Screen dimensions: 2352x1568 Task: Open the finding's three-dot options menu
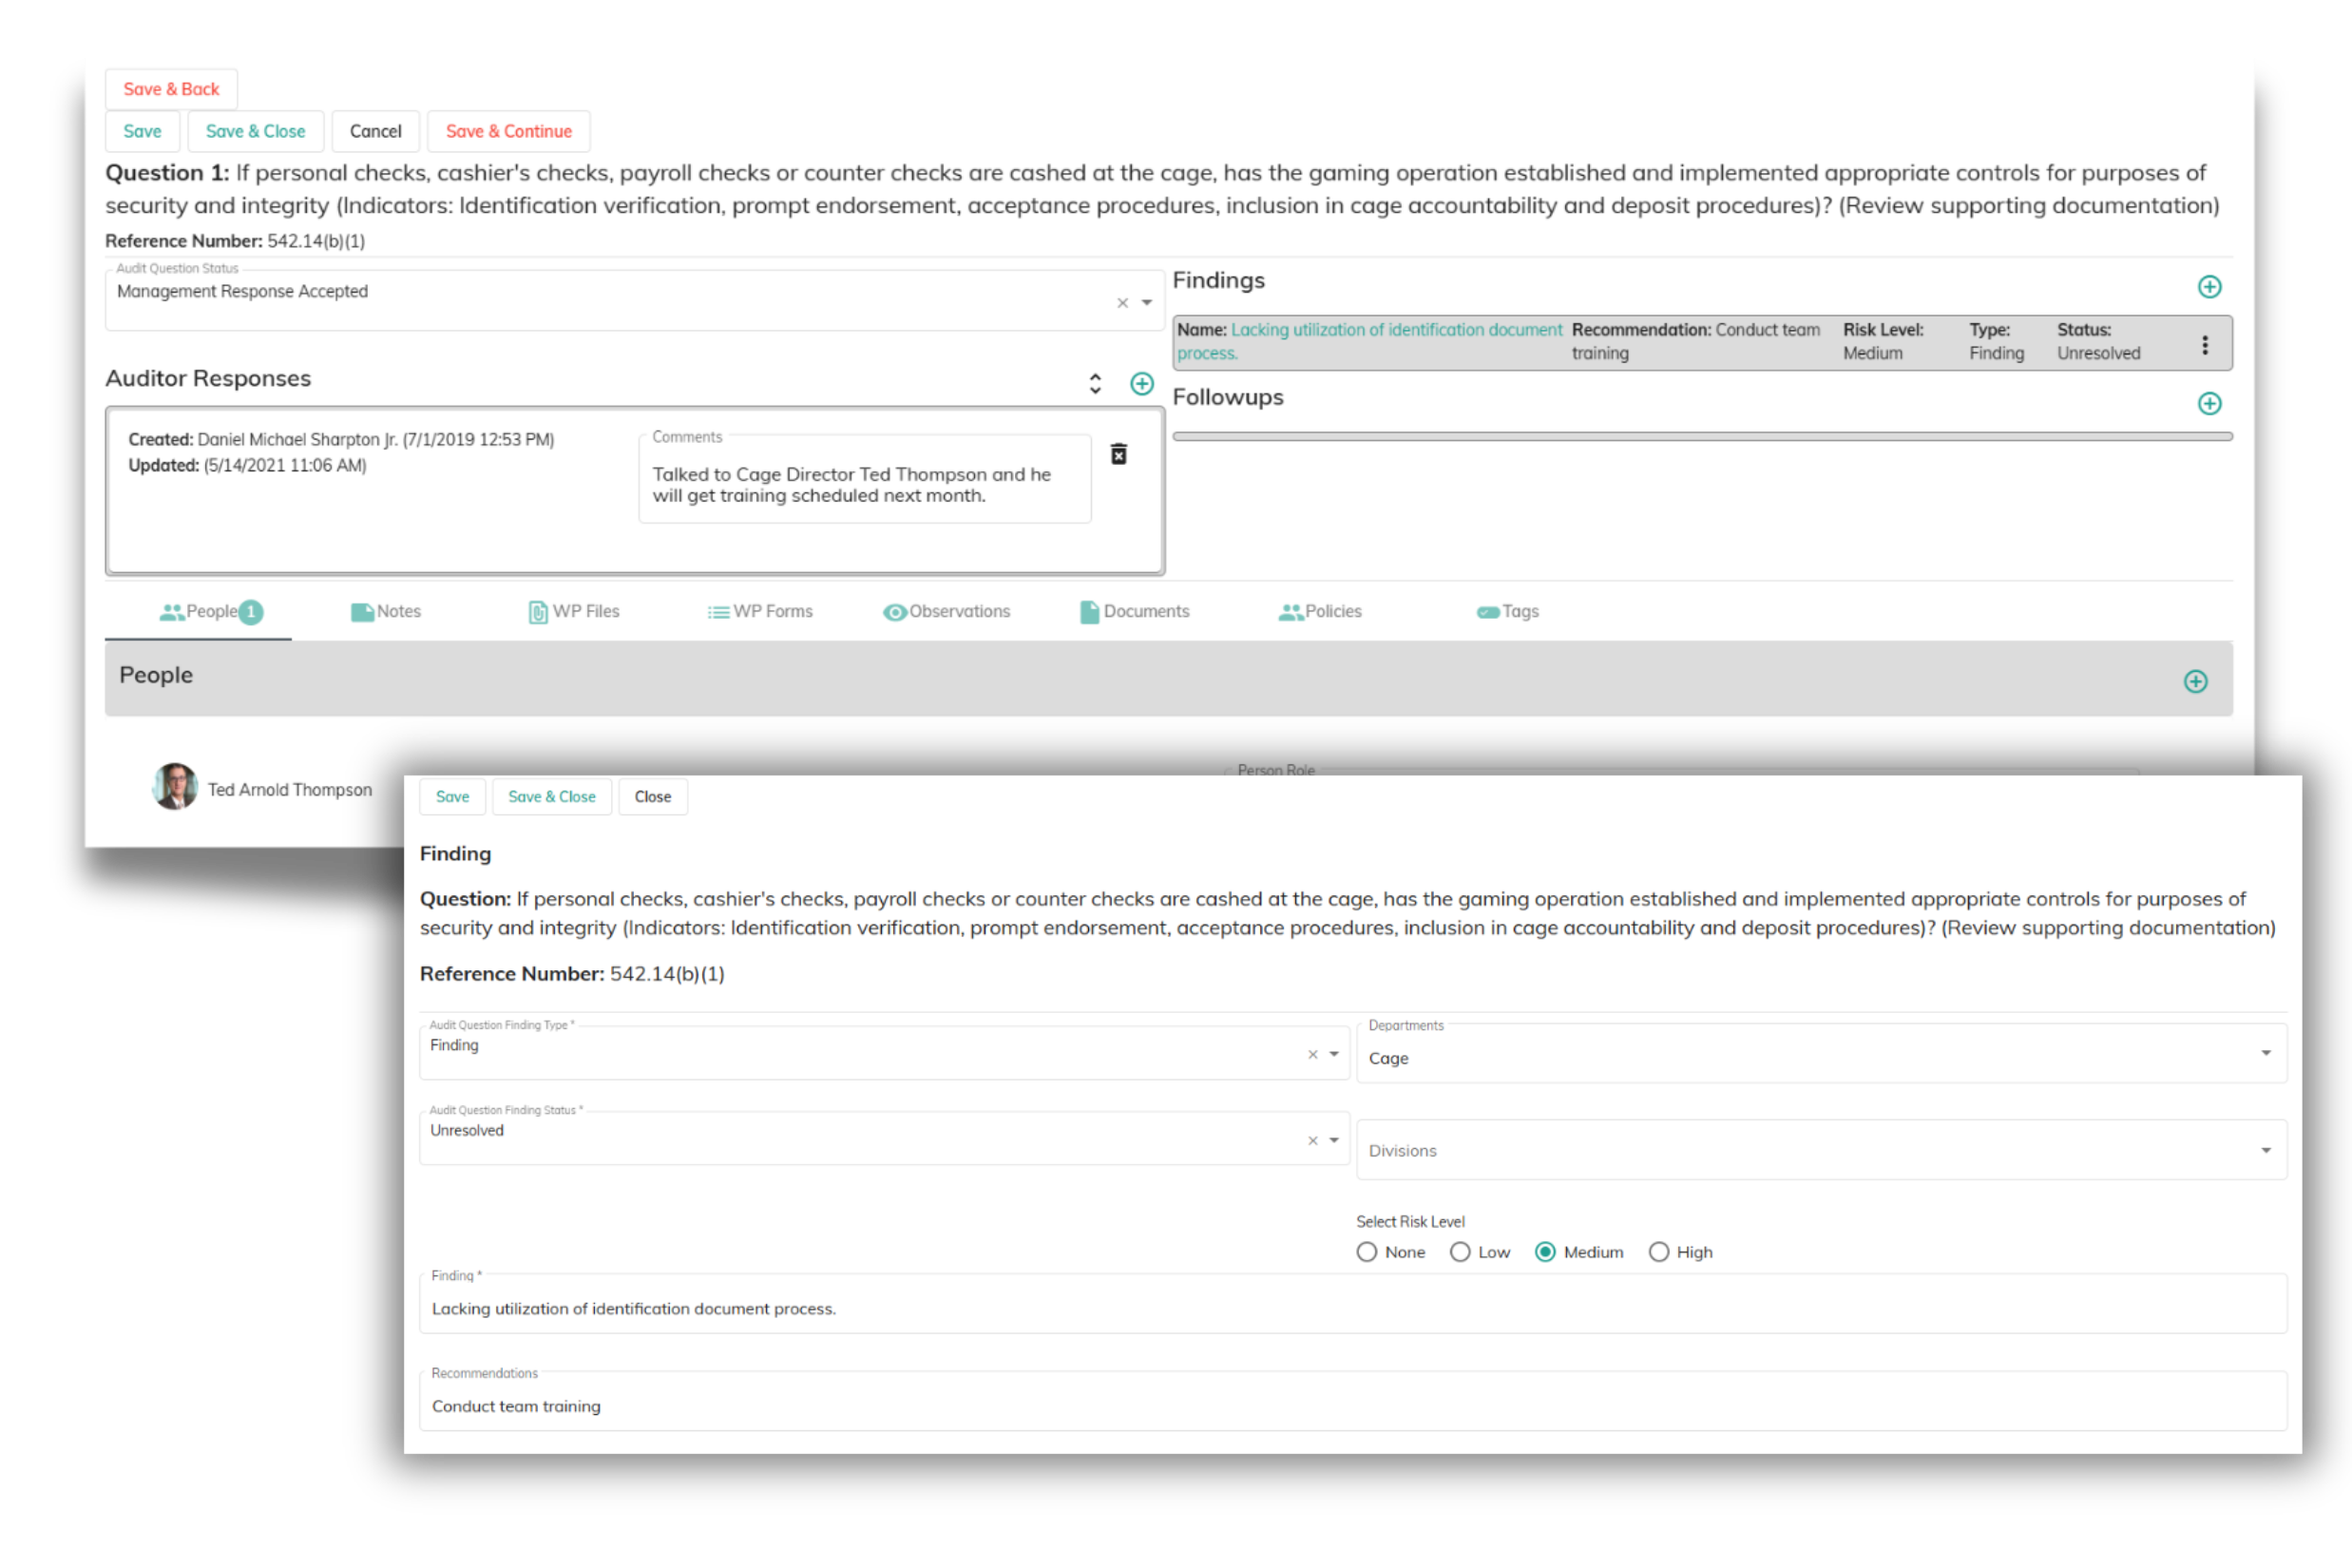pyautogui.click(x=2204, y=345)
